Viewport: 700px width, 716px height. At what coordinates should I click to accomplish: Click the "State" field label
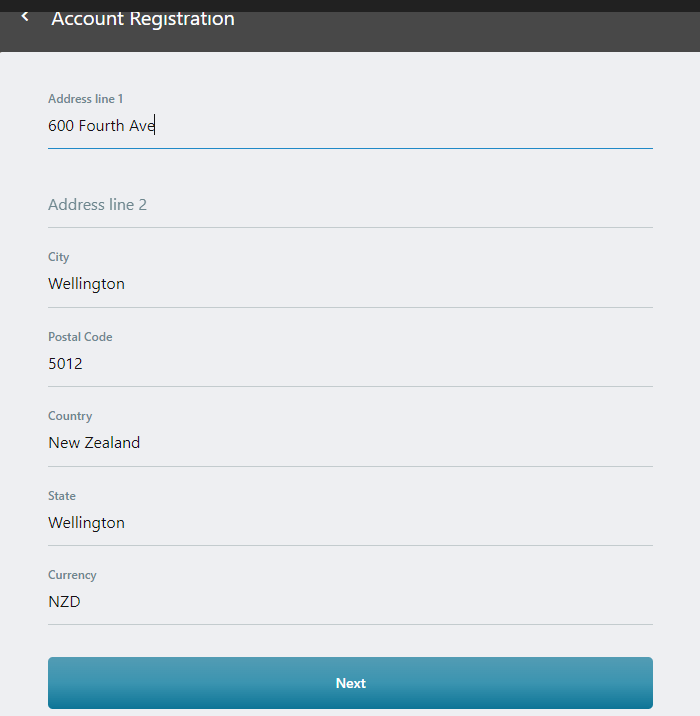click(x=62, y=496)
